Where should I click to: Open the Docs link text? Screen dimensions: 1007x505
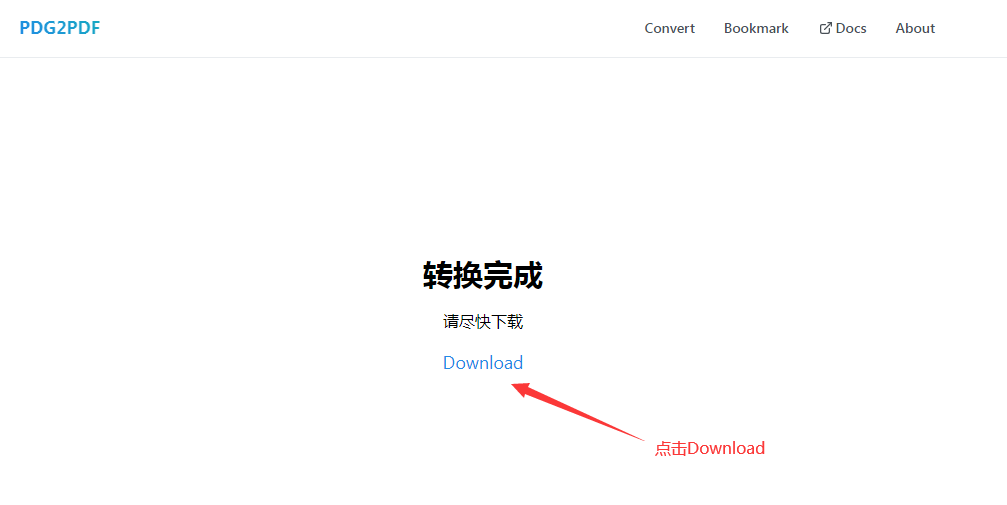(851, 28)
